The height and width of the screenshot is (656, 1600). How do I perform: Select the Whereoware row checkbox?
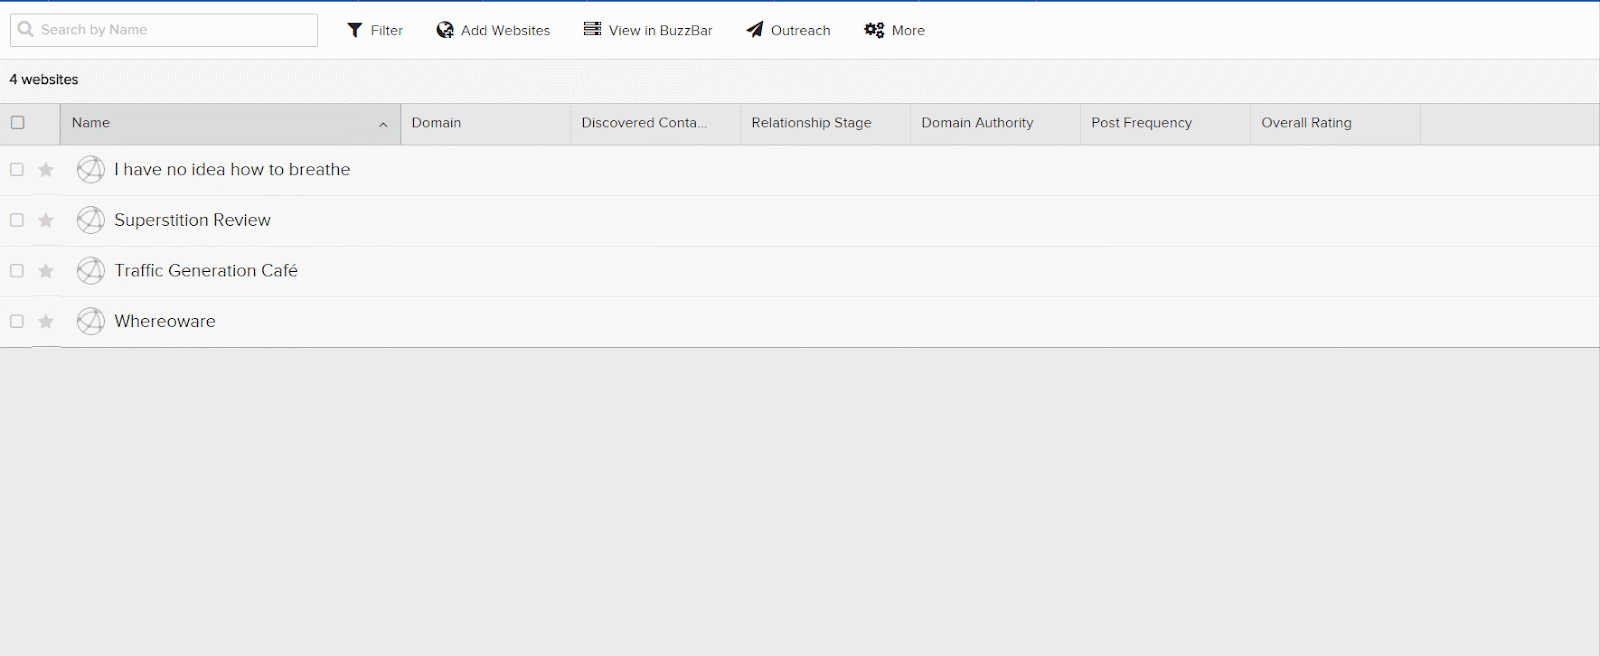tap(17, 321)
